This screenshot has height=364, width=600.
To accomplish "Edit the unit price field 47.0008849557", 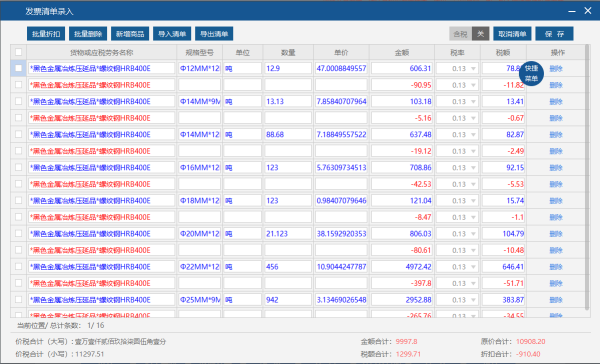I will (x=341, y=69).
